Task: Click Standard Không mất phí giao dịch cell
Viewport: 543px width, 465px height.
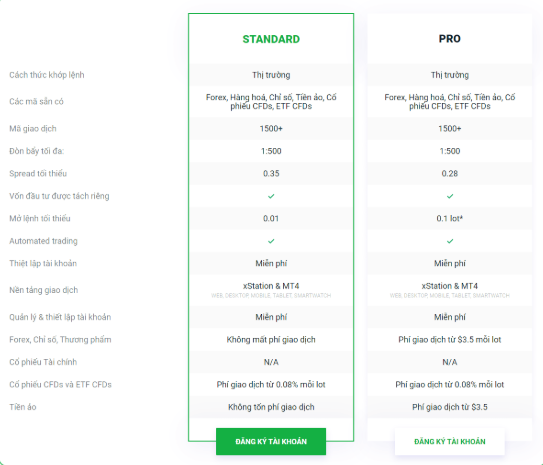Action: click(271, 340)
